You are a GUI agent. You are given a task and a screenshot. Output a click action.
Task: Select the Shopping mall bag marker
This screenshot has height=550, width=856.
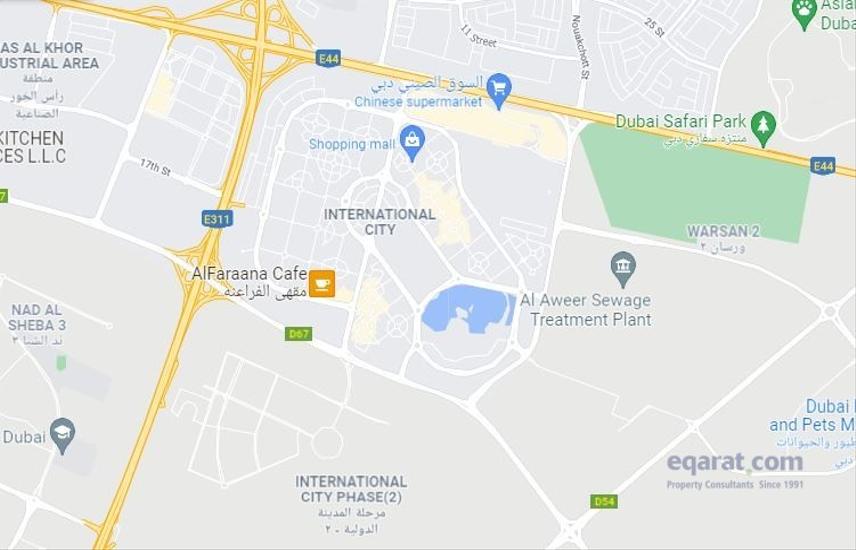tap(412, 142)
